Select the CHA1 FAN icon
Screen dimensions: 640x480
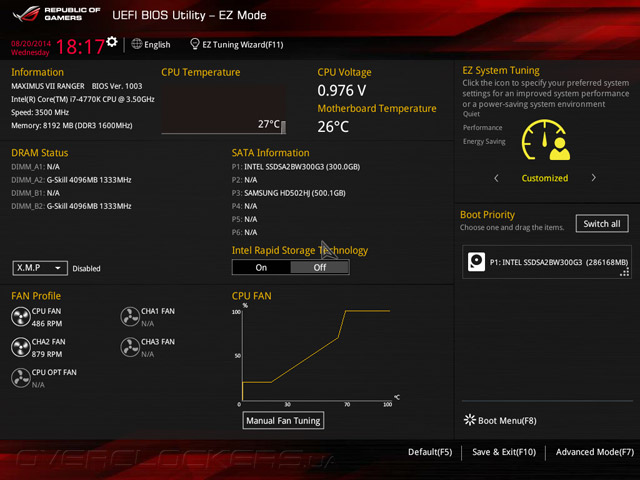[130, 317]
